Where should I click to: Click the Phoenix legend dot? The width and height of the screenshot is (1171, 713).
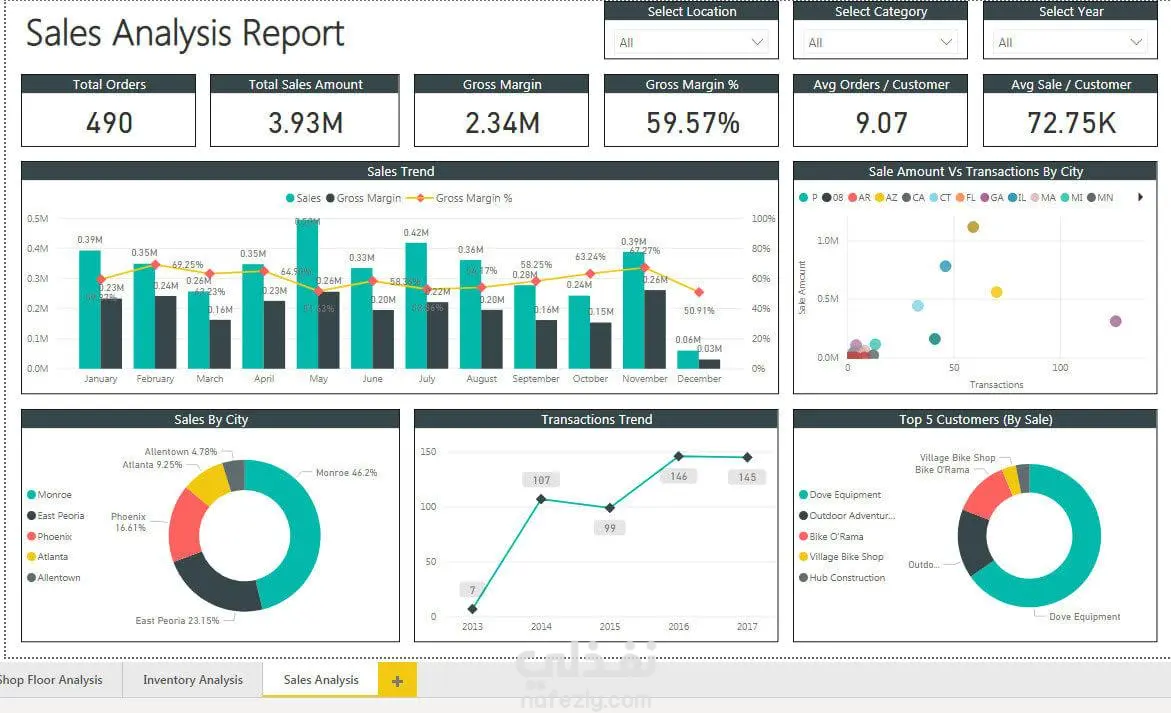click(31, 537)
